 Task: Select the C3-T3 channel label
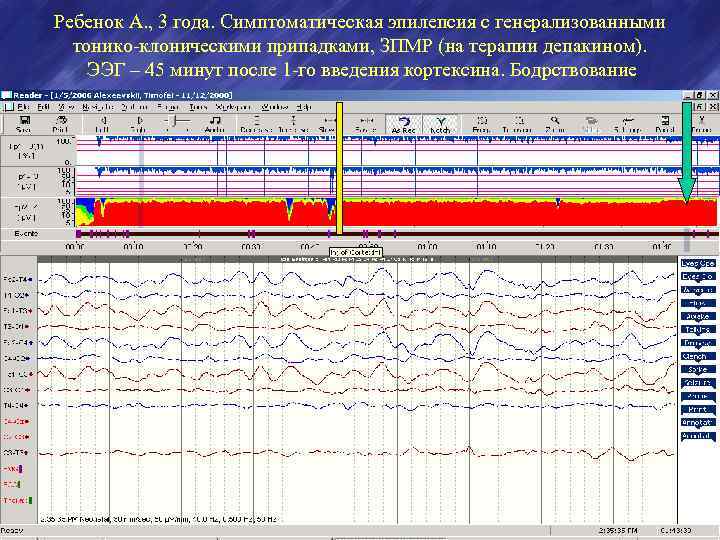16,453
